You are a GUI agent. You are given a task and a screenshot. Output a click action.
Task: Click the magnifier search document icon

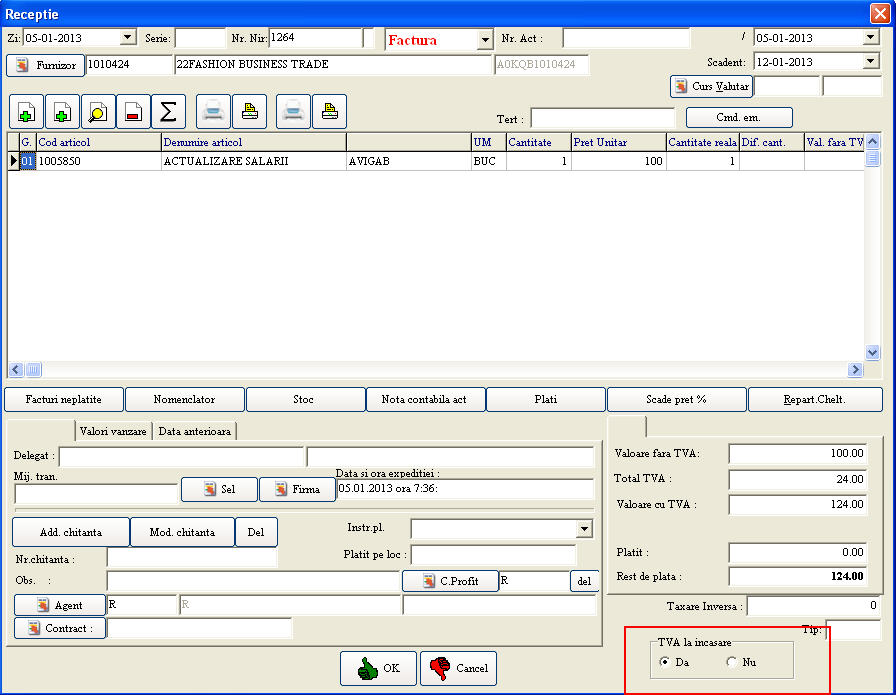click(x=97, y=111)
